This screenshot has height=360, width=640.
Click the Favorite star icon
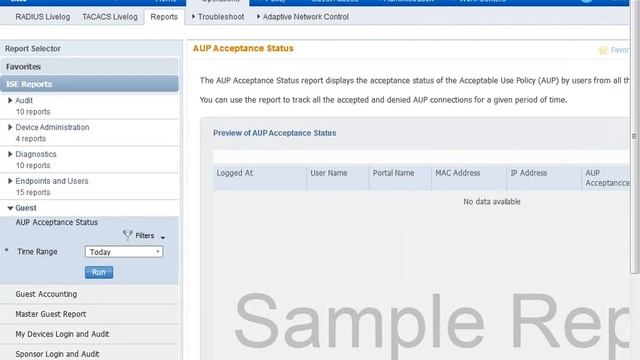tap(603, 50)
